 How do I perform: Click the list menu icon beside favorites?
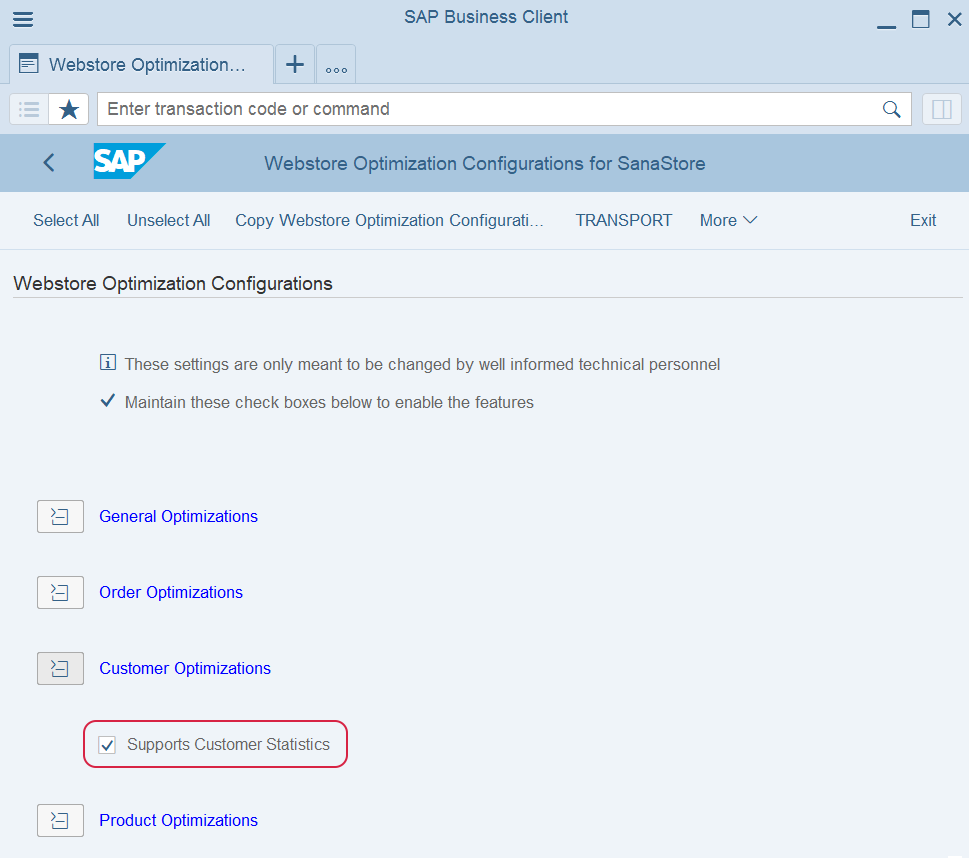(x=29, y=109)
